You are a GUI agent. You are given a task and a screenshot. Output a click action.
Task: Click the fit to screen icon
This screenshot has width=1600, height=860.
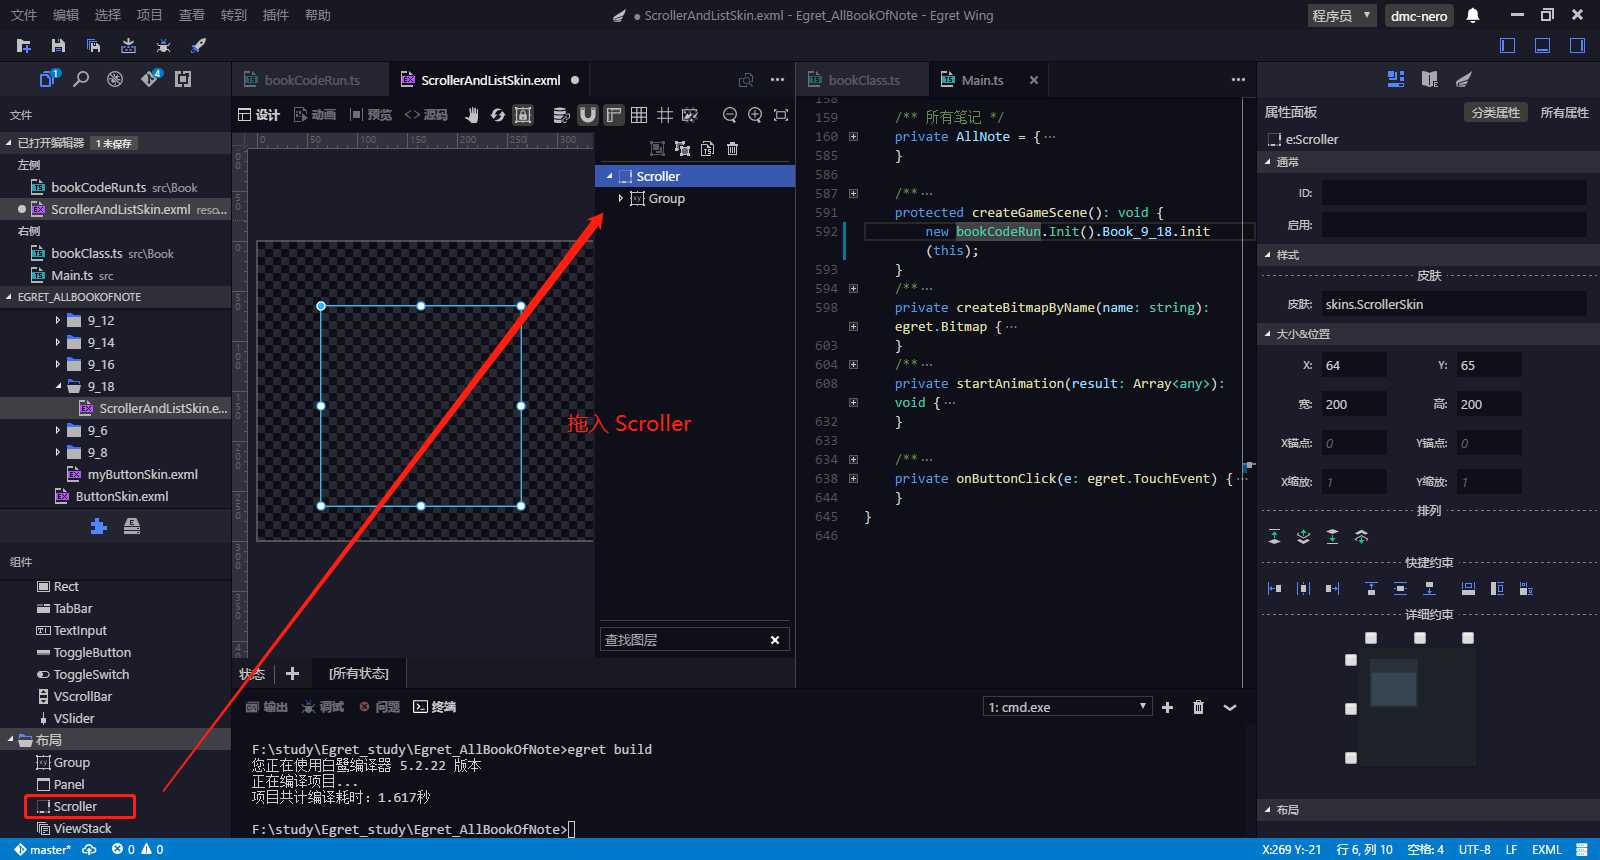(781, 115)
